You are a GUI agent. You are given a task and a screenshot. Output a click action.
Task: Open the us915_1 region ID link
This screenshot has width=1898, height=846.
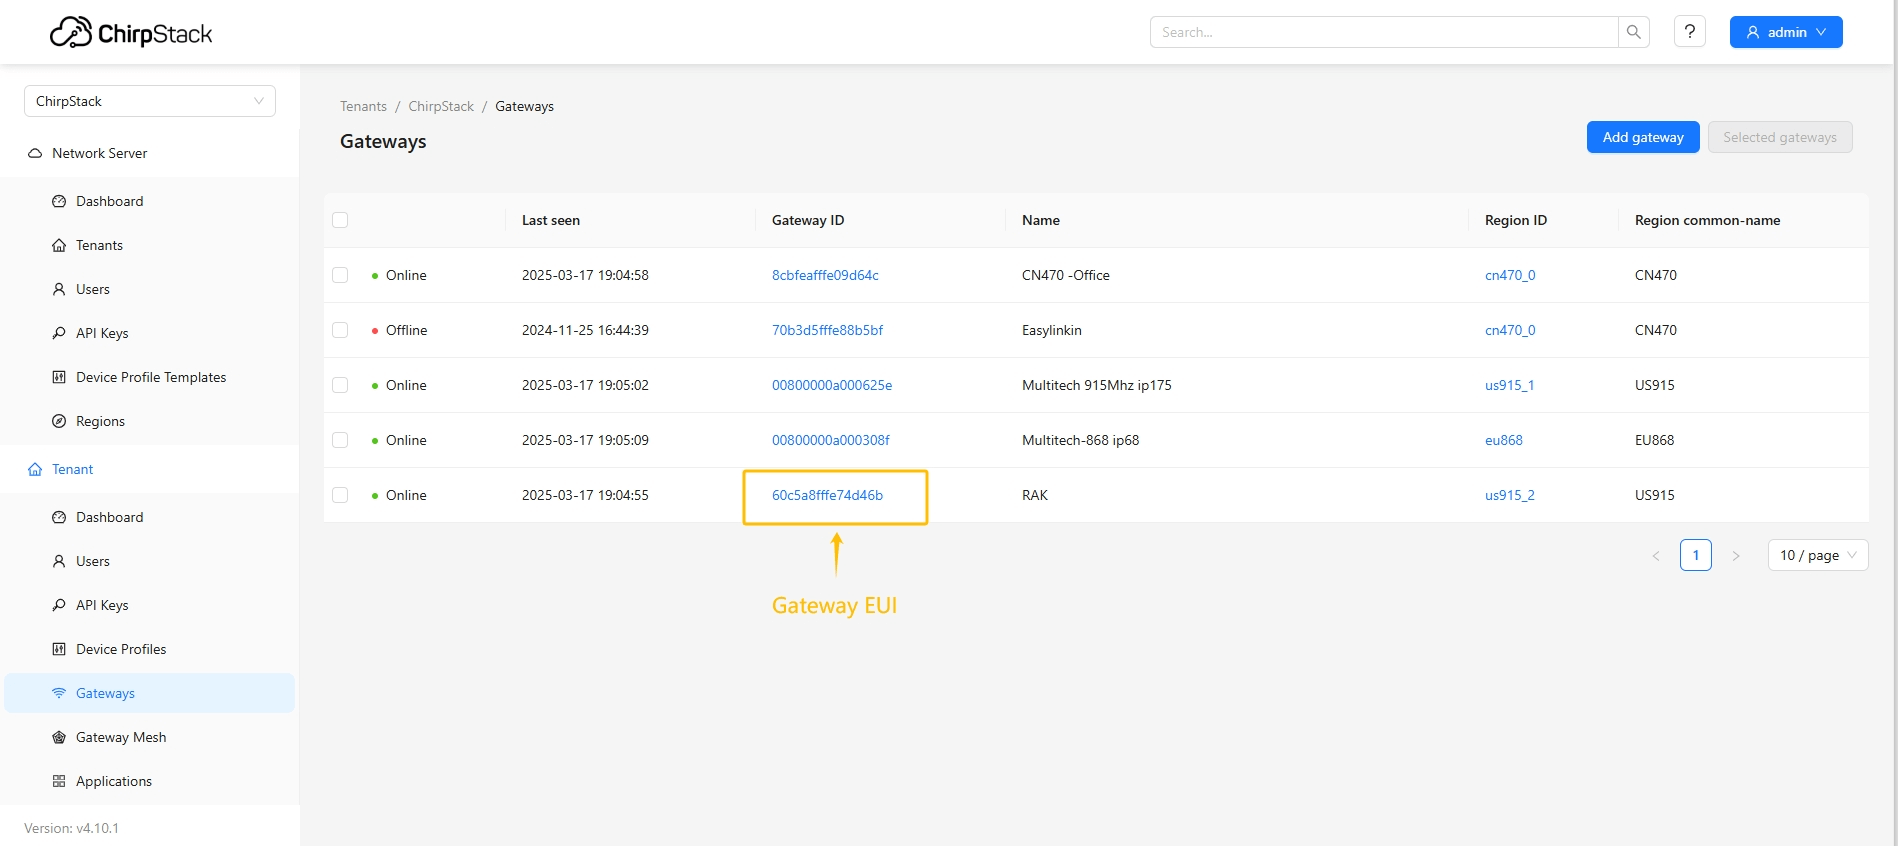[1509, 385]
